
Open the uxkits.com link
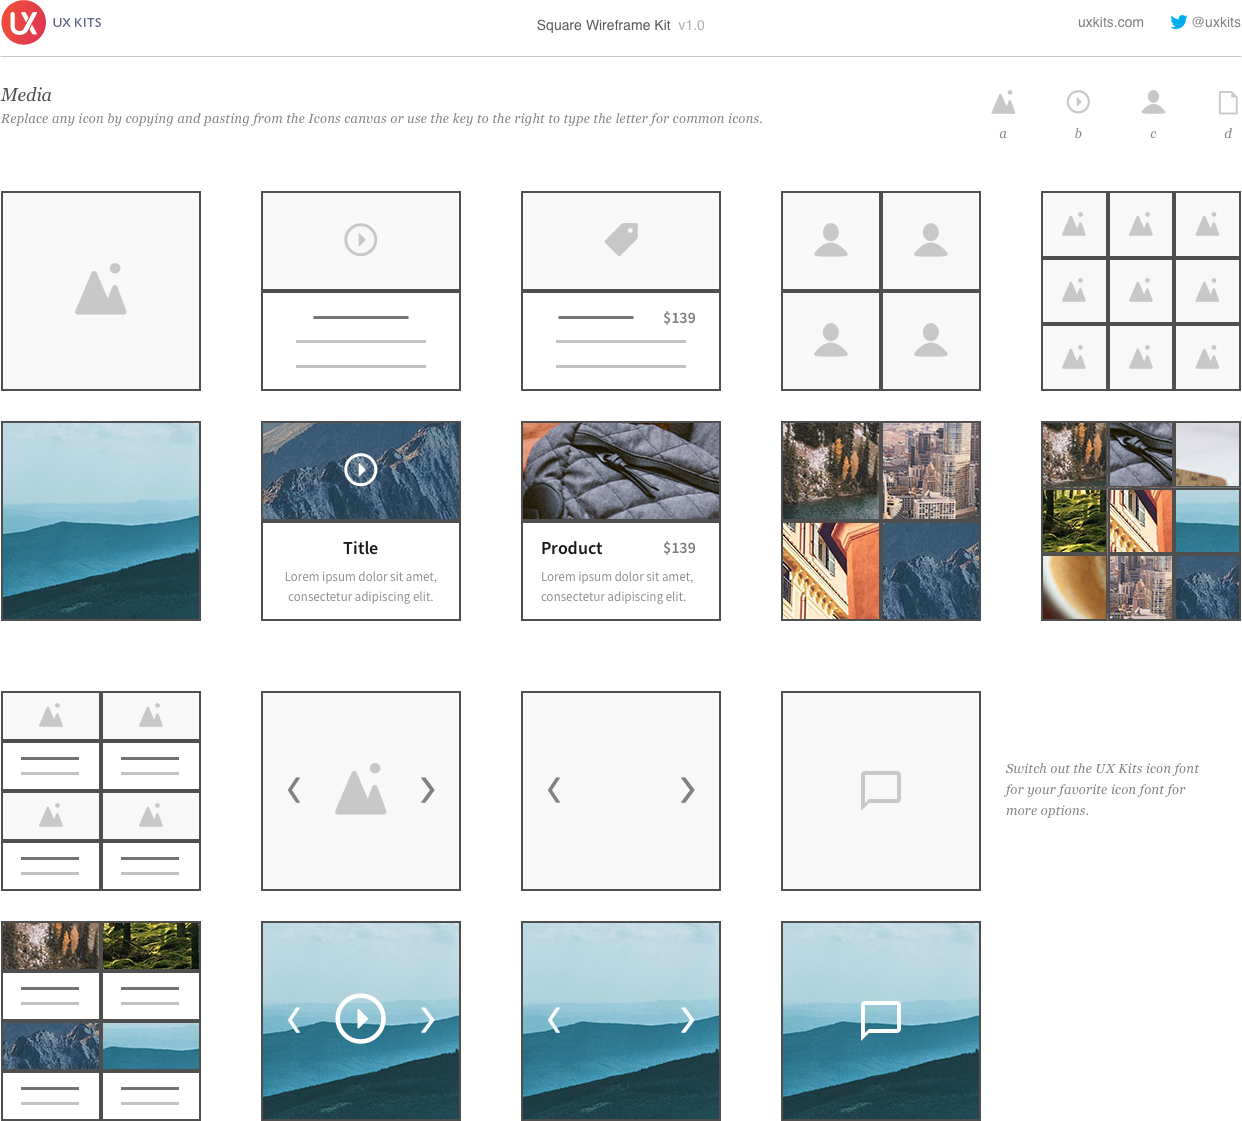[1110, 22]
